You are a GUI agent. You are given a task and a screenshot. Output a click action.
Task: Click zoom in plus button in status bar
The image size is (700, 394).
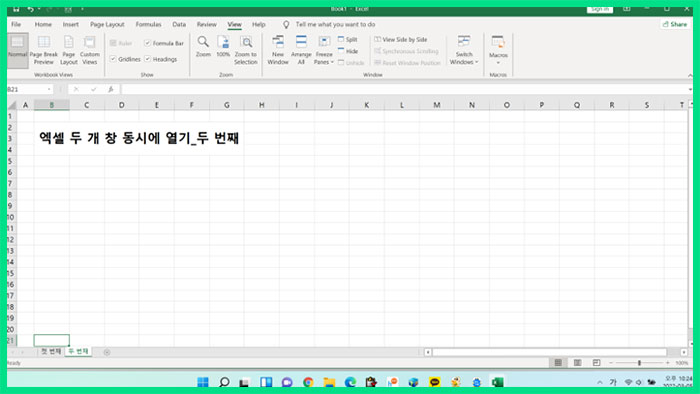coord(667,363)
